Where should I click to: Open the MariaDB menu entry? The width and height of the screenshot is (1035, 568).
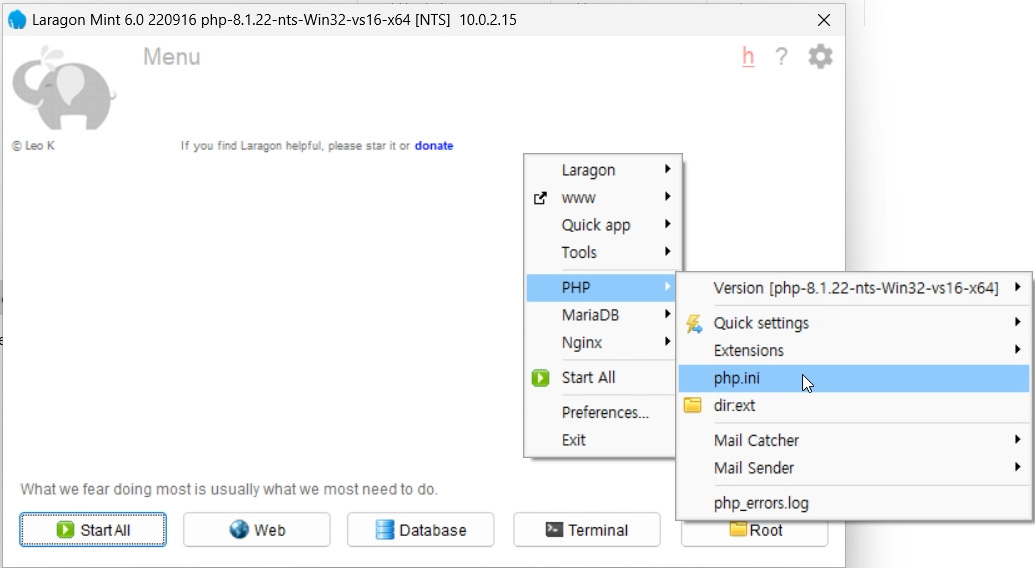(x=601, y=315)
